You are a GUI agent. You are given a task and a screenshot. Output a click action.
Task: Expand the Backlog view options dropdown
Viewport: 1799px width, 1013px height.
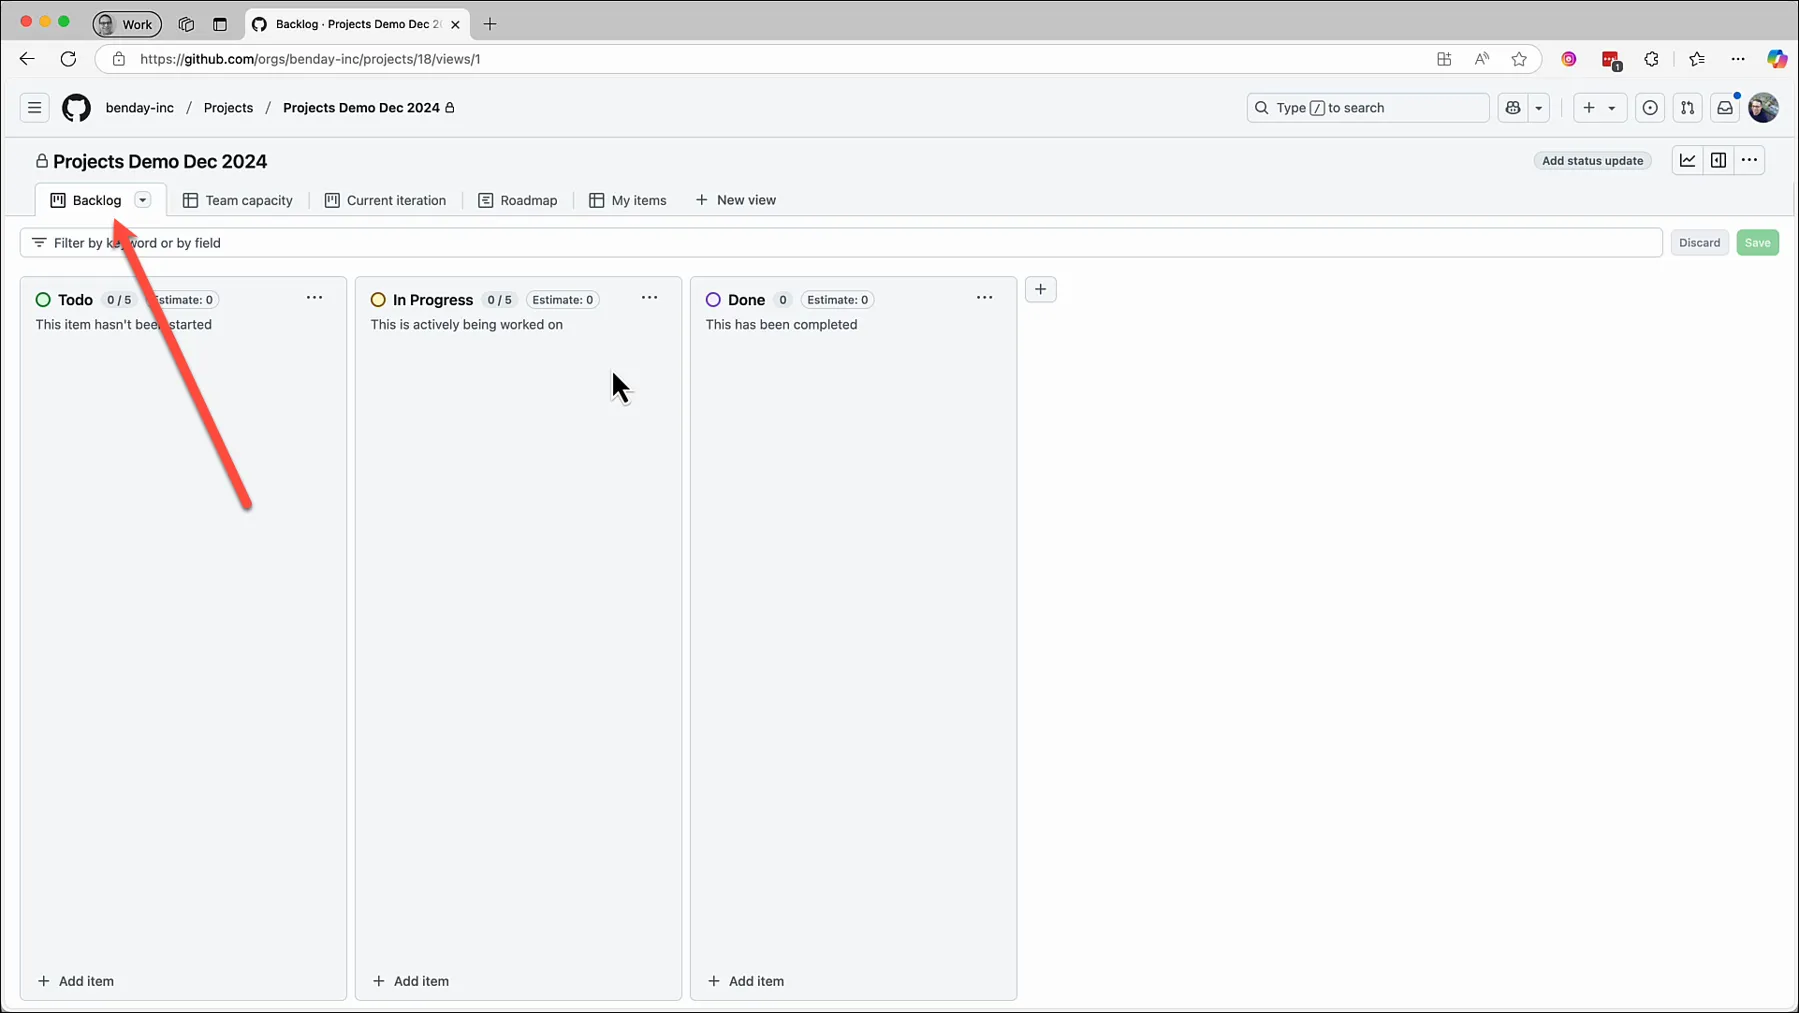(143, 200)
